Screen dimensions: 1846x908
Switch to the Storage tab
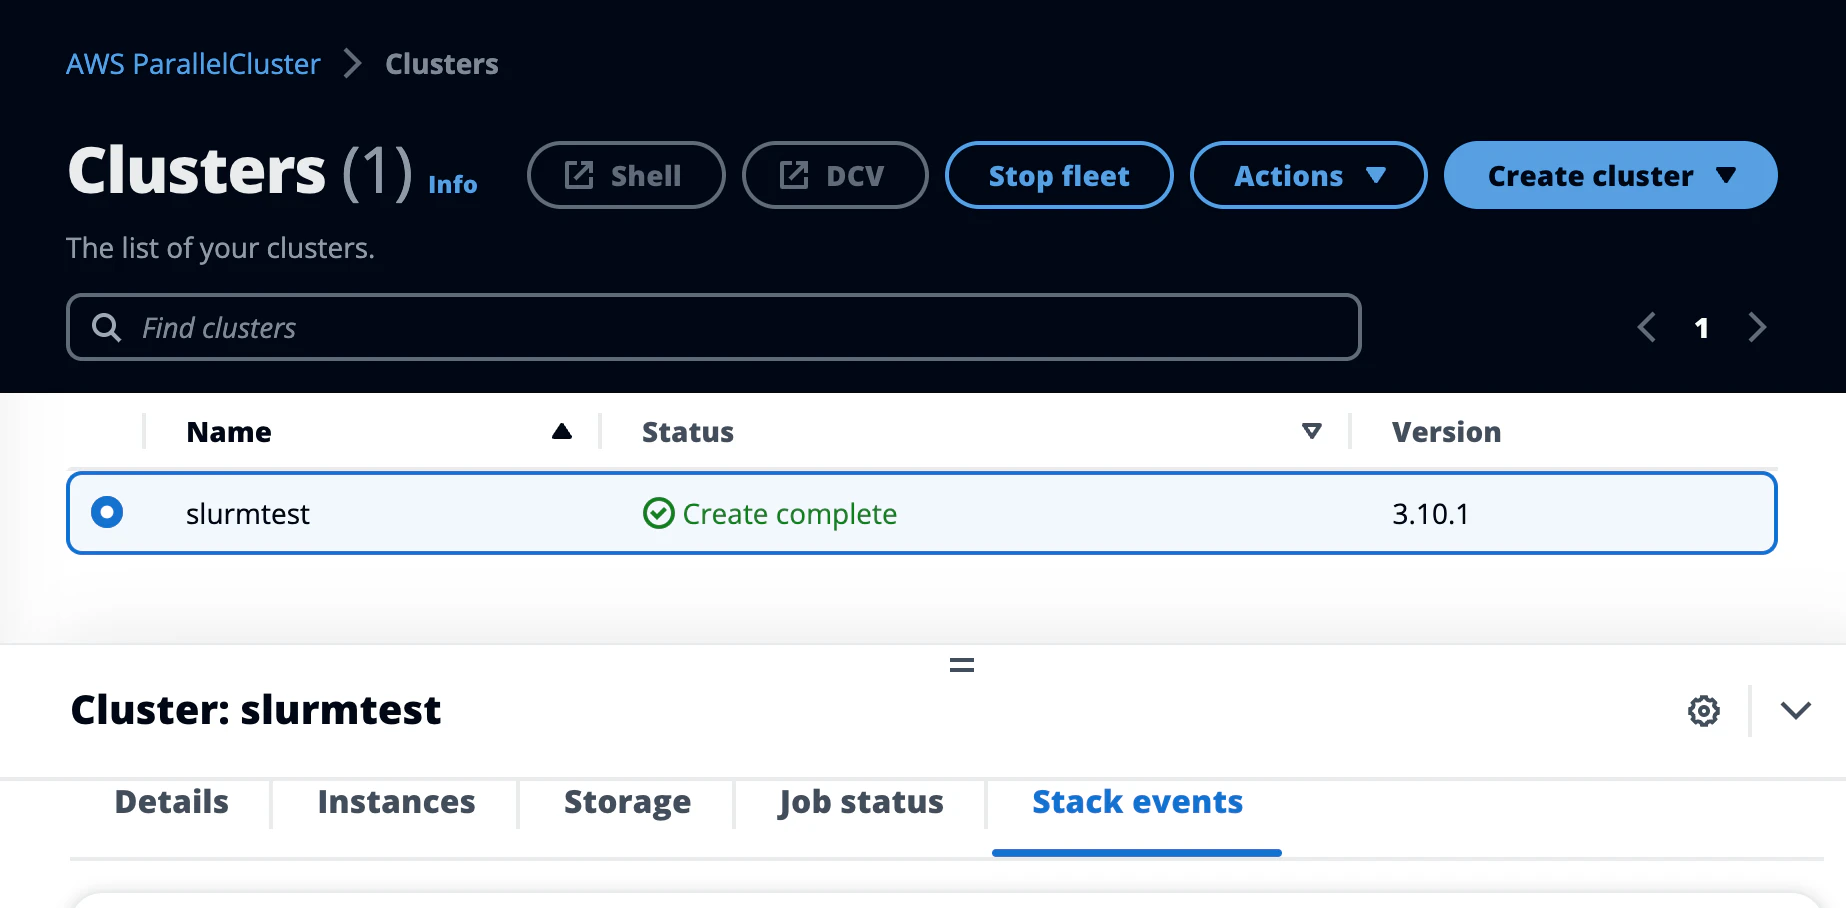[627, 802]
